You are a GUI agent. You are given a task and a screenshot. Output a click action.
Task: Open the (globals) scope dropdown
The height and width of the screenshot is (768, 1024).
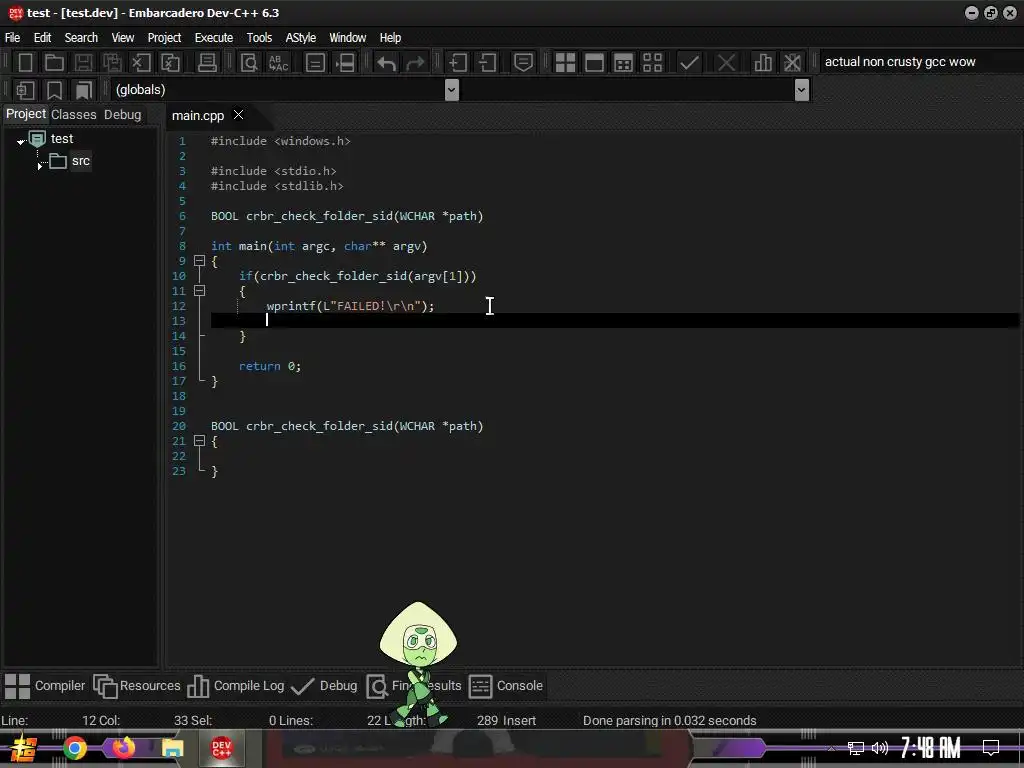click(x=451, y=90)
